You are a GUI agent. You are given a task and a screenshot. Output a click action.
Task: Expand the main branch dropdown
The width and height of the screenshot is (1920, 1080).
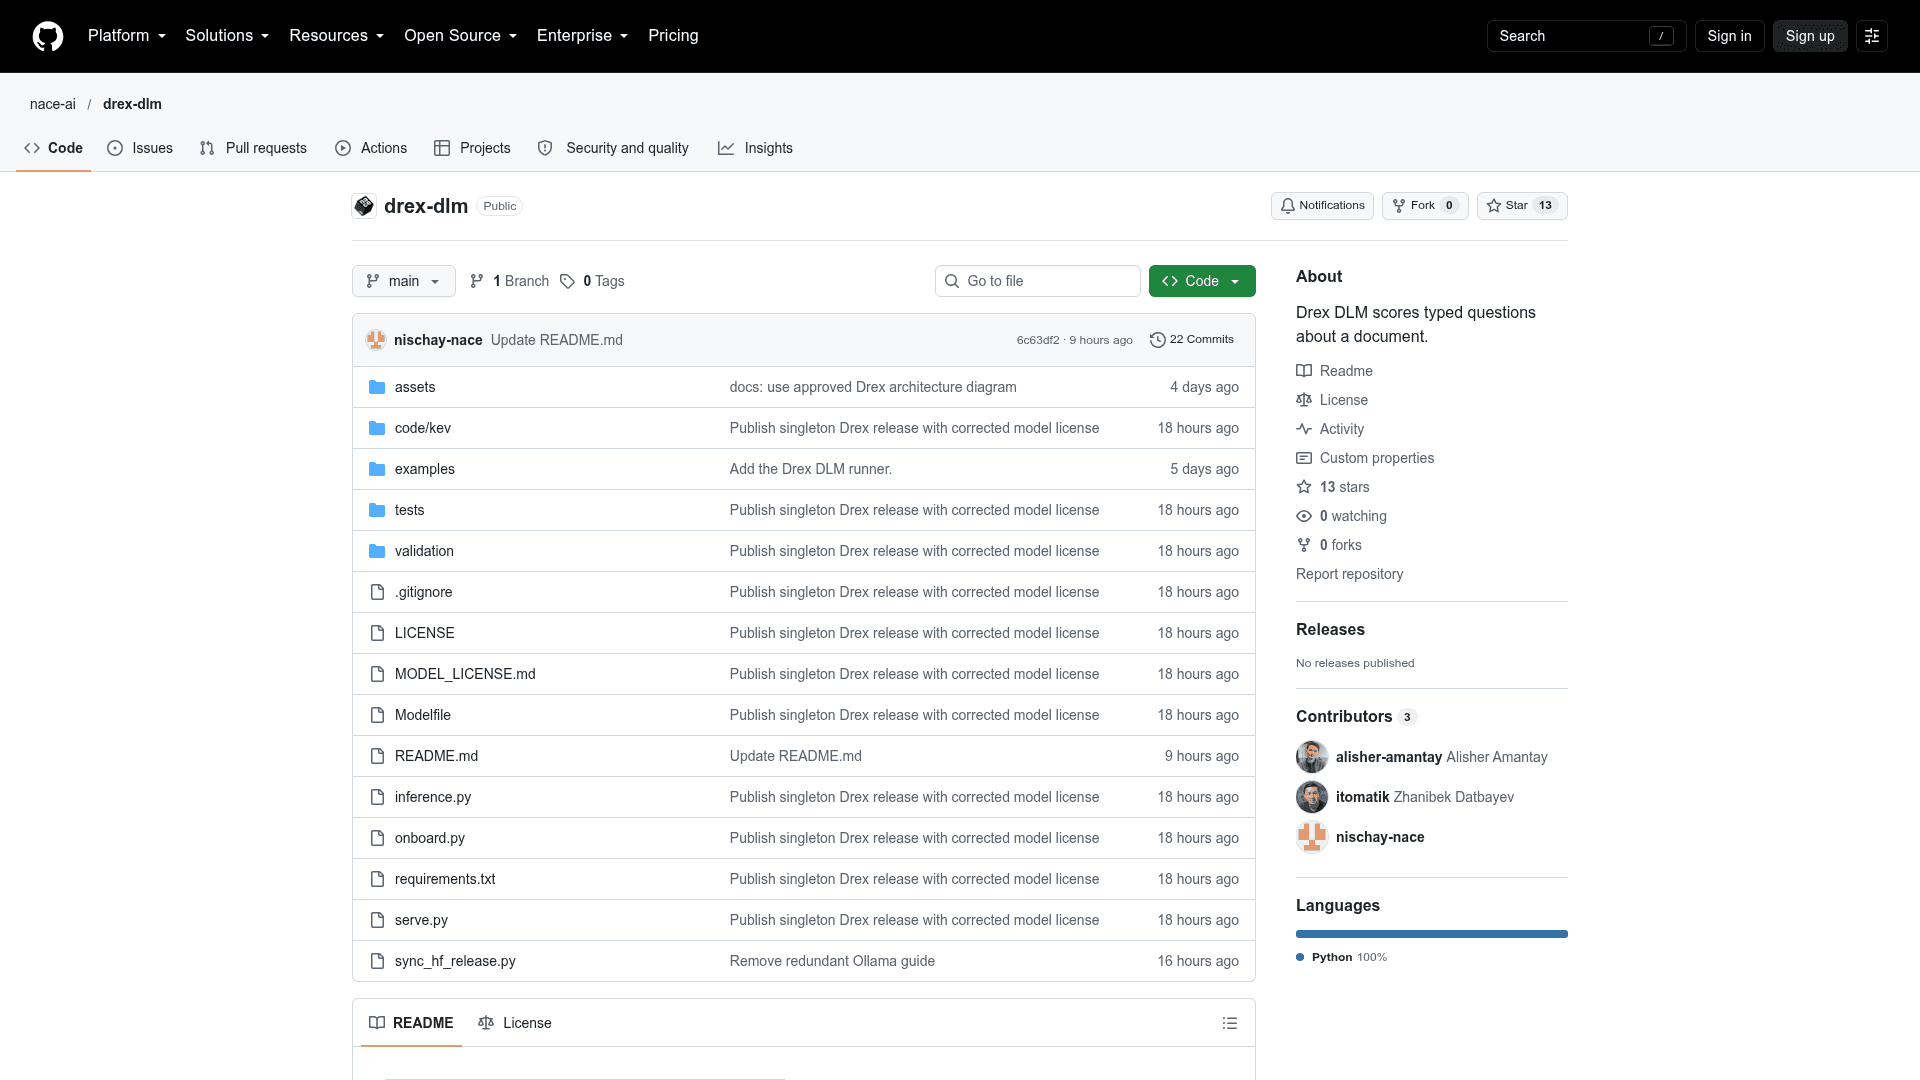click(x=404, y=281)
